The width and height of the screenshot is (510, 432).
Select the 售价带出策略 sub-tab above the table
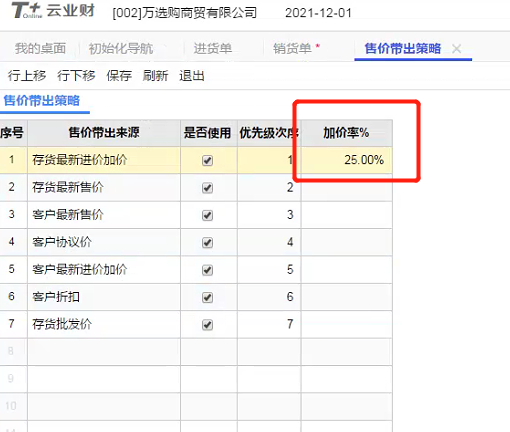coord(42,101)
